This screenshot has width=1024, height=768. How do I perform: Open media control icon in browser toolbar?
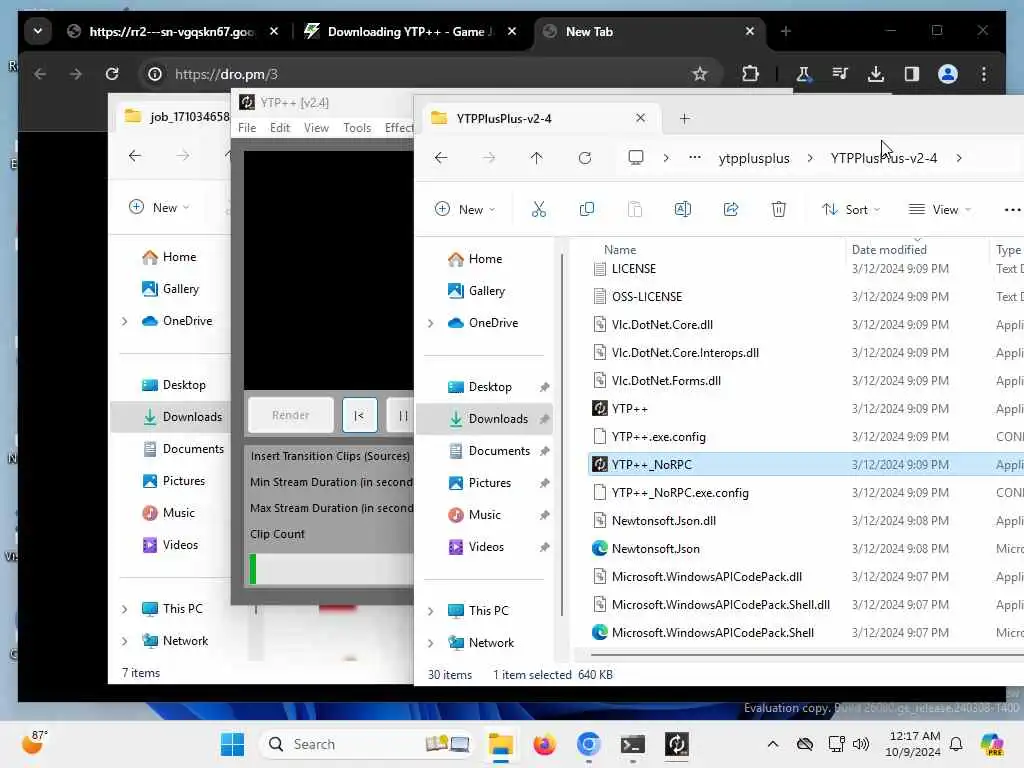click(840, 74)
